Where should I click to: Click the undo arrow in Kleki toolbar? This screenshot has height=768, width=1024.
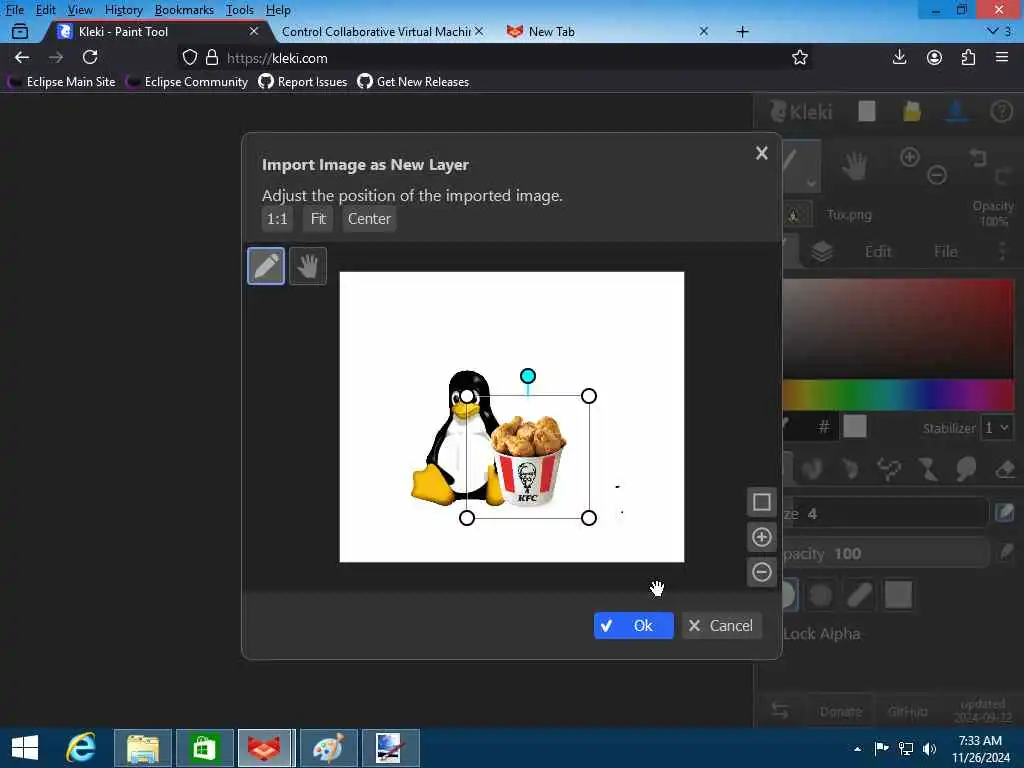978,157
